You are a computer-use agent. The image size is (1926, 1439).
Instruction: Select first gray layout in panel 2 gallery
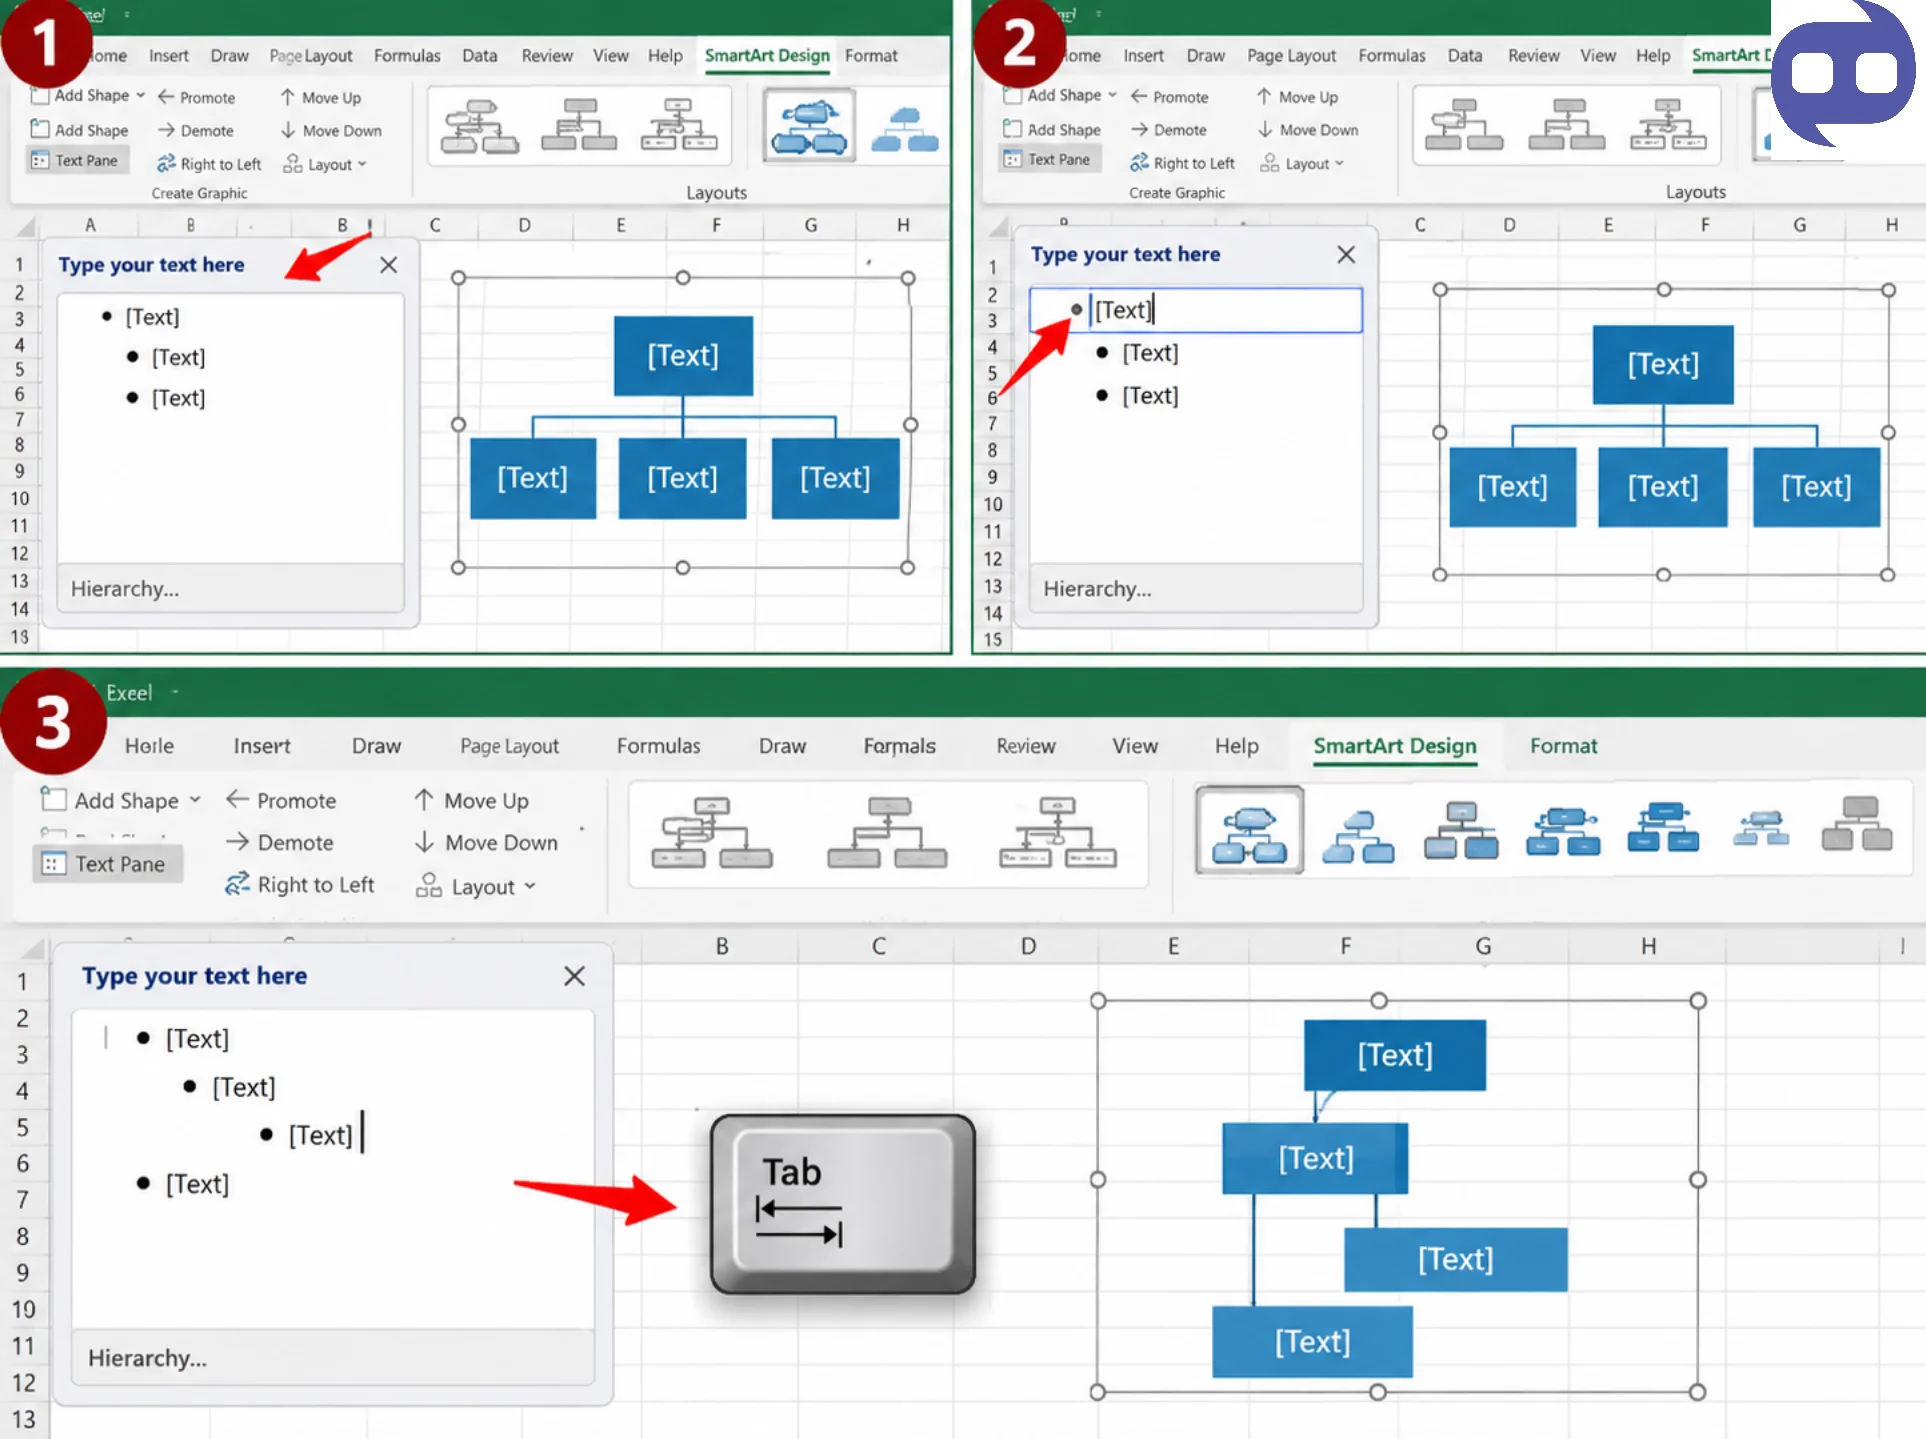pos(1463,125)
